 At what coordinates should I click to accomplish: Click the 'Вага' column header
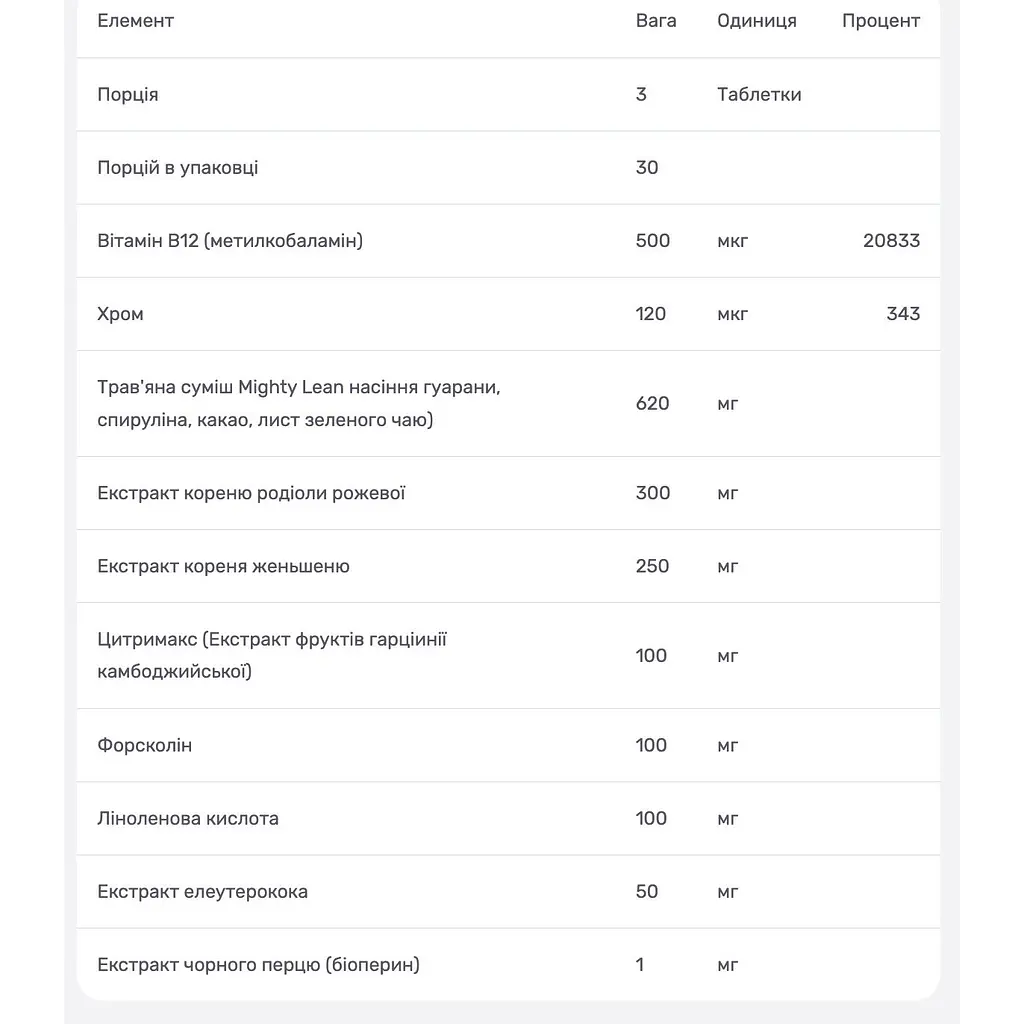pyautogui.click(x=656, y=21)
